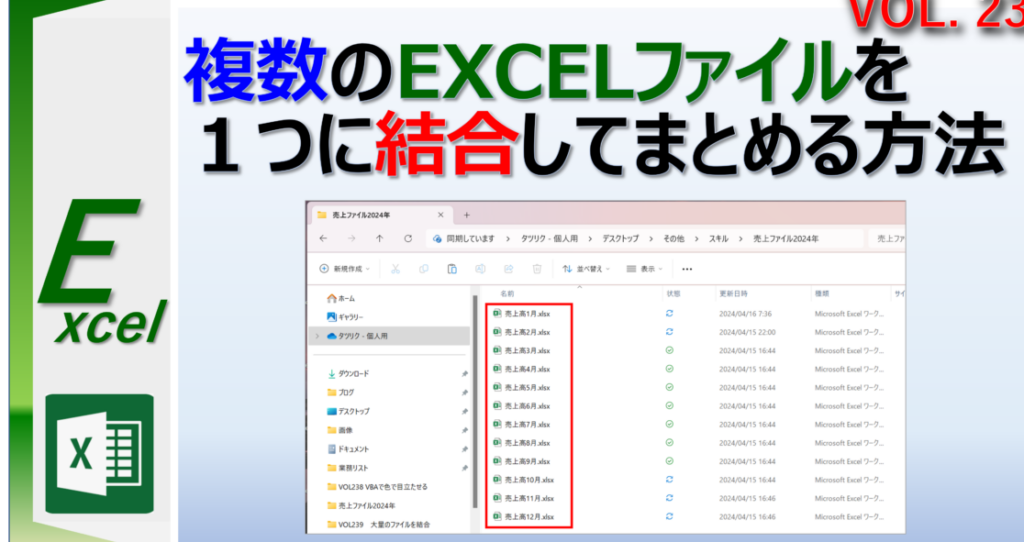This screenshot has width=1024, height=542.
Task: Click the Copy icon in toolbar
Action: tap(424, 269)
